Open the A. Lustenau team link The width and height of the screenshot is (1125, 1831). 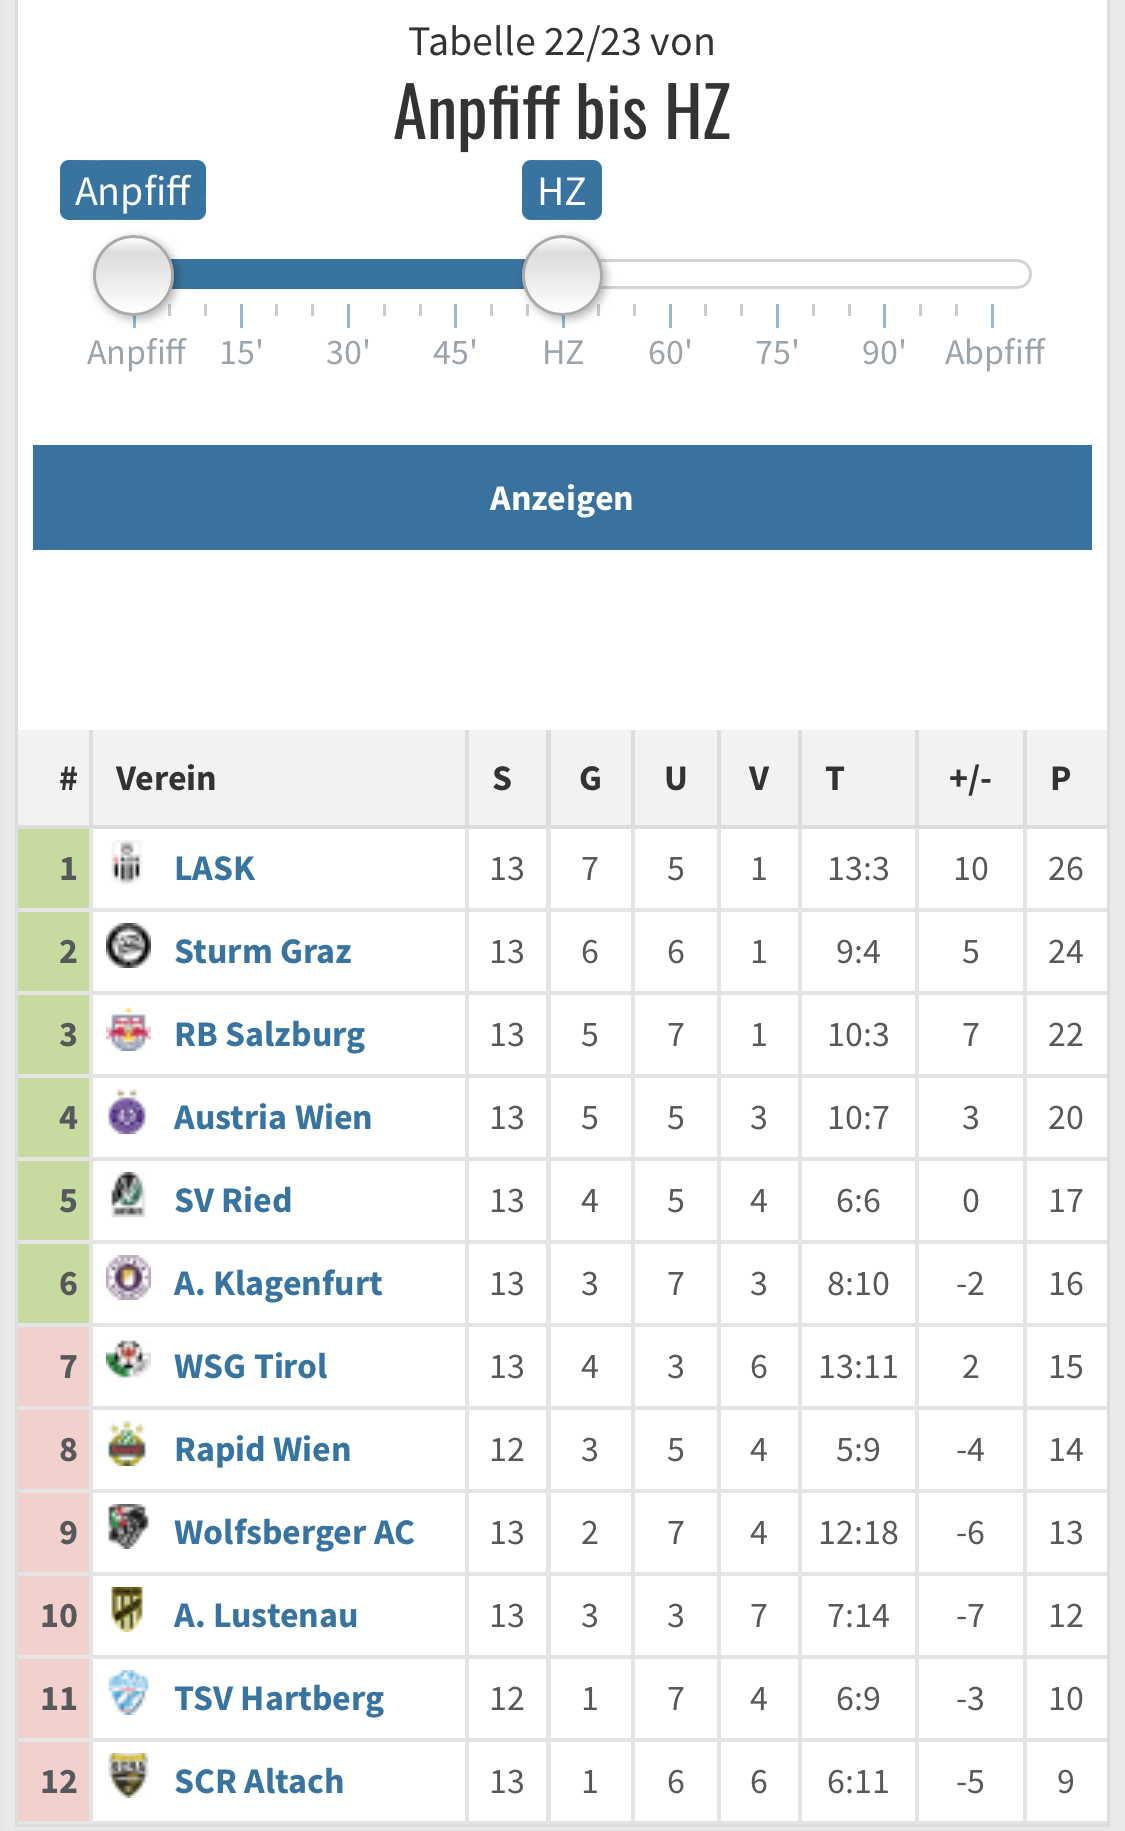(265, 1615)
